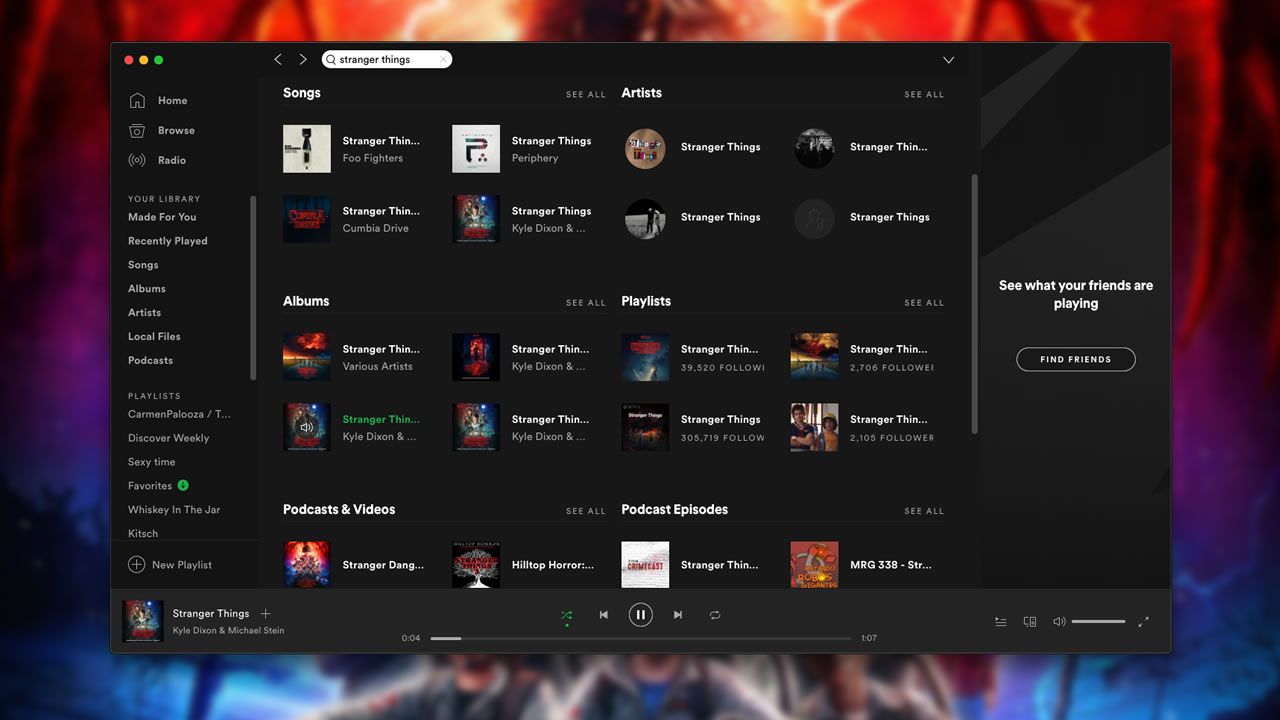
Task: See all Podcast Episodes results
Action: point(924,511)
